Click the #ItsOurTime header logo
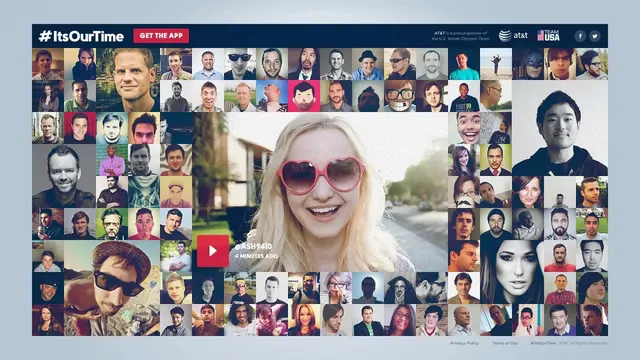Image resolution: width=640 pixels, height=360 pixels. (81, 36)
